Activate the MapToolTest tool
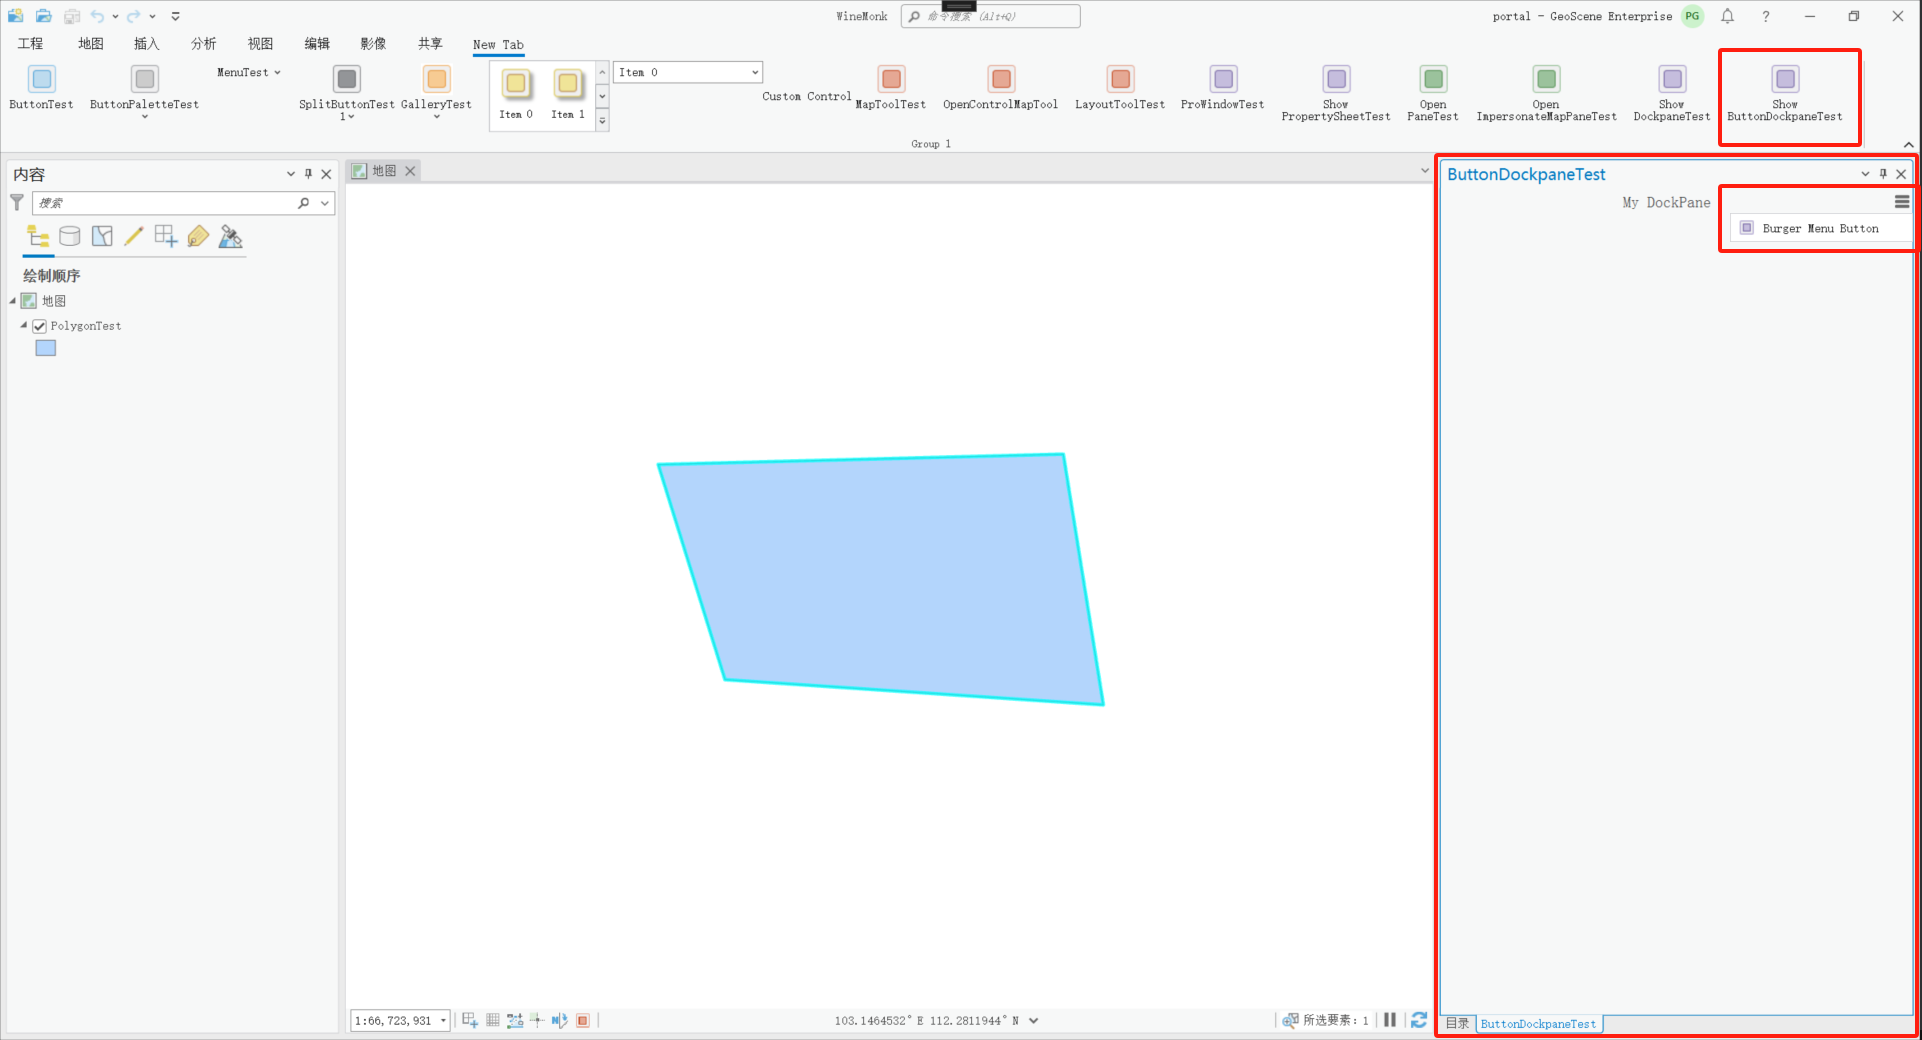 891,89
